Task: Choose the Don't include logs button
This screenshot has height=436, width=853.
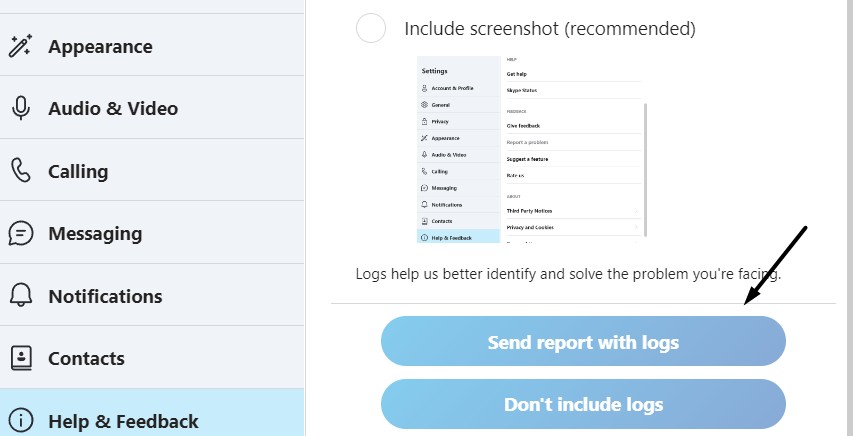Action: coord(583,405)
